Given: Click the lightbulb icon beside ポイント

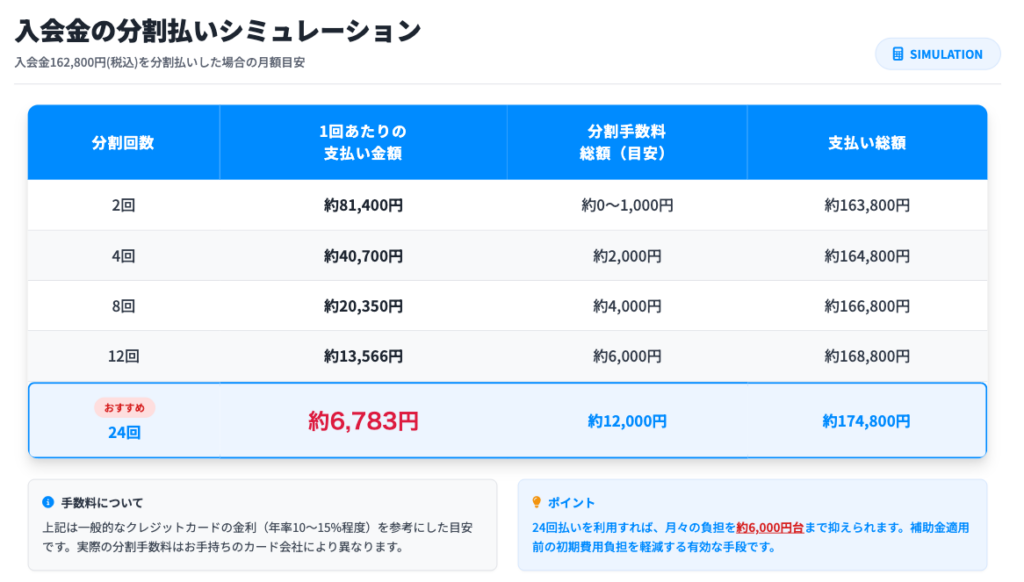Looking at the screenshot, I should 537,502.
